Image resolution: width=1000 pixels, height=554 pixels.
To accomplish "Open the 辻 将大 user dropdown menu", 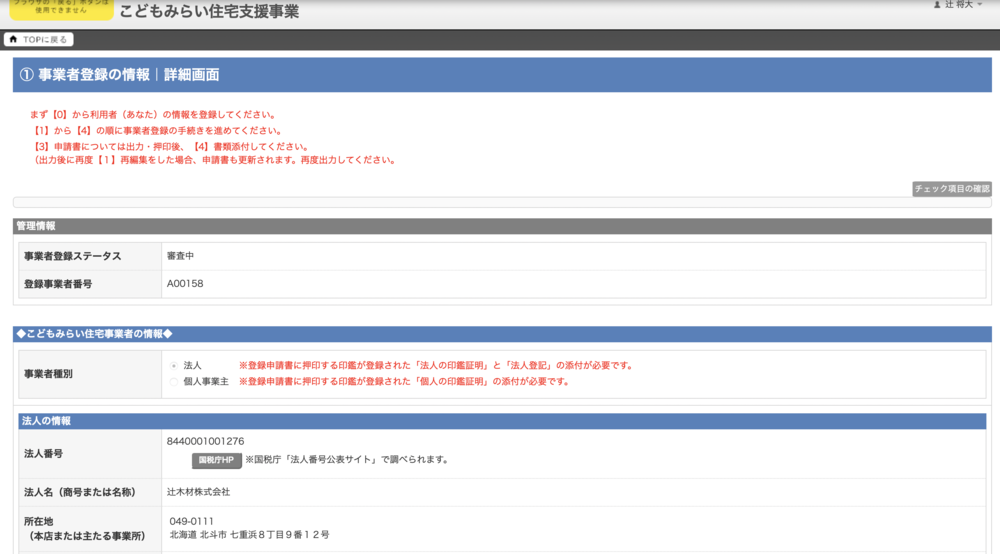I will tap(958, 4).
